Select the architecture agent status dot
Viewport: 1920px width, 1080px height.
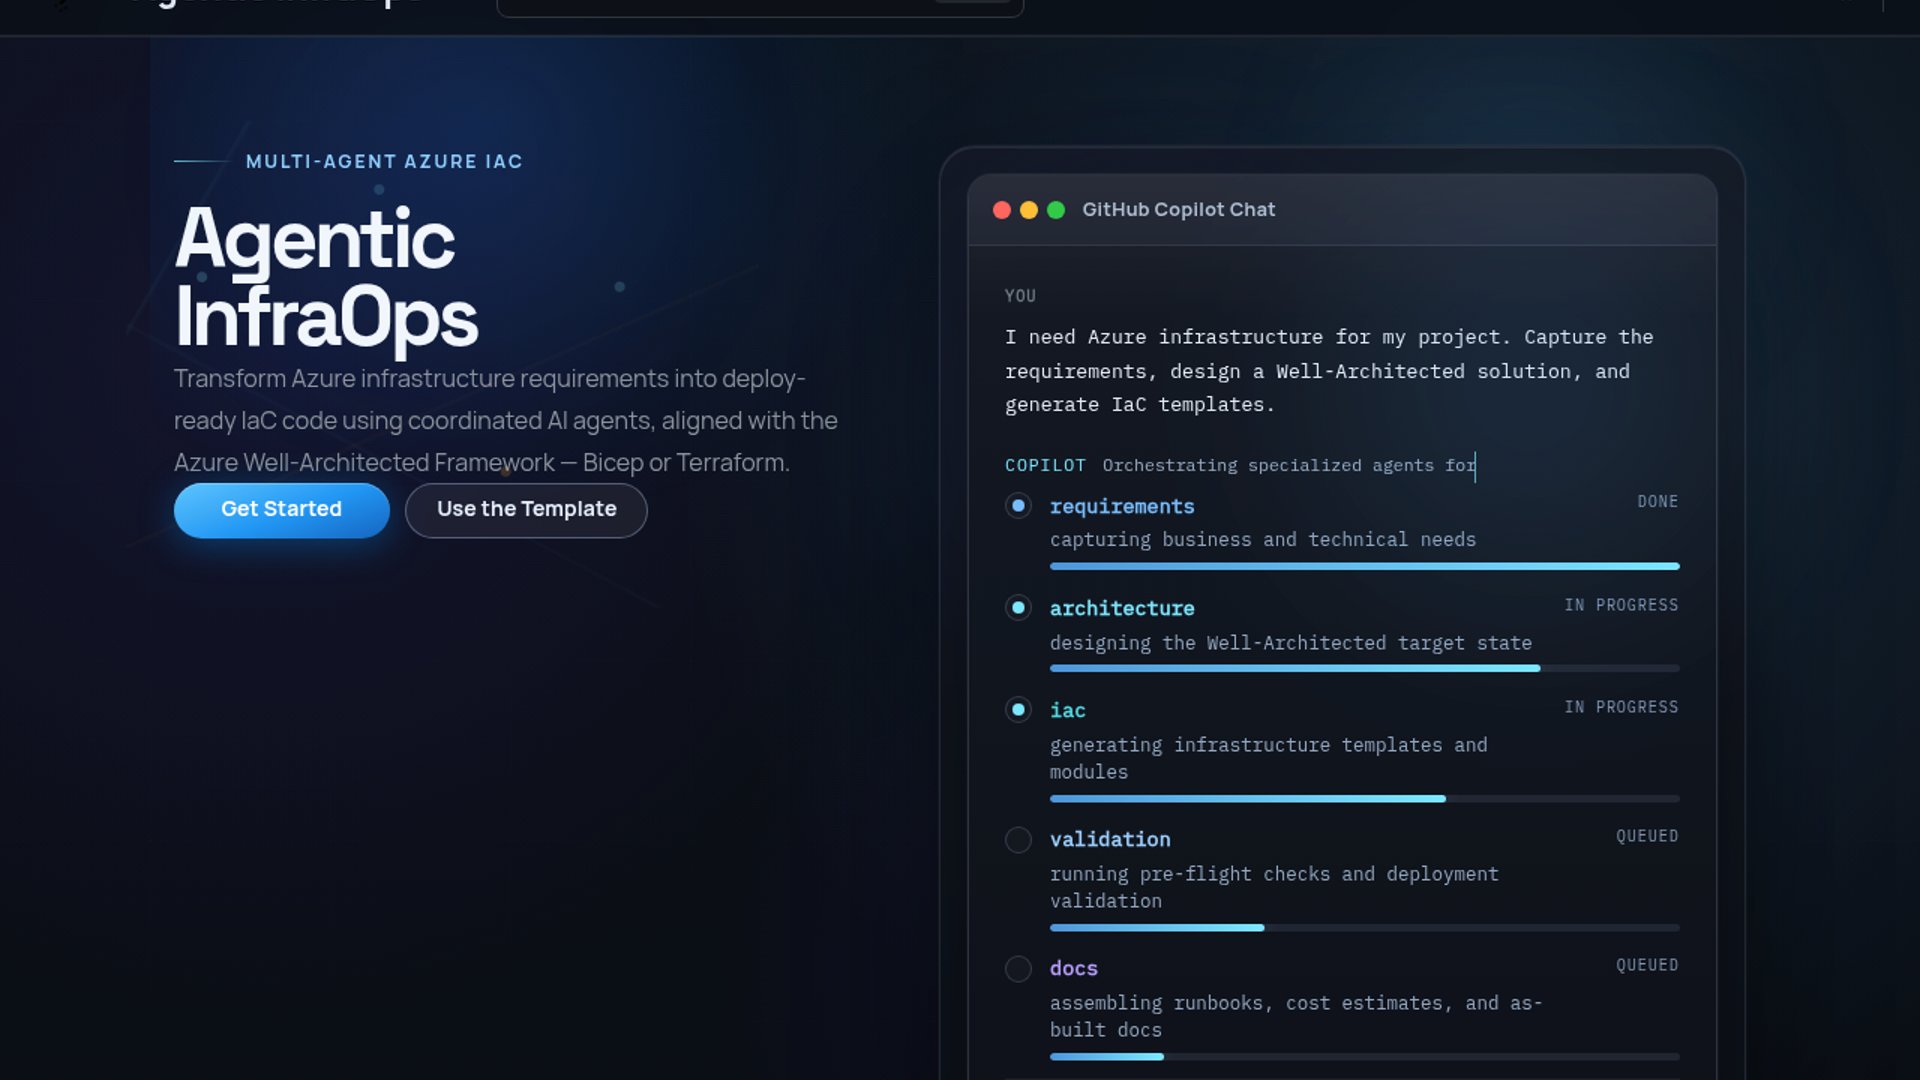click(x=1018, y=608)
